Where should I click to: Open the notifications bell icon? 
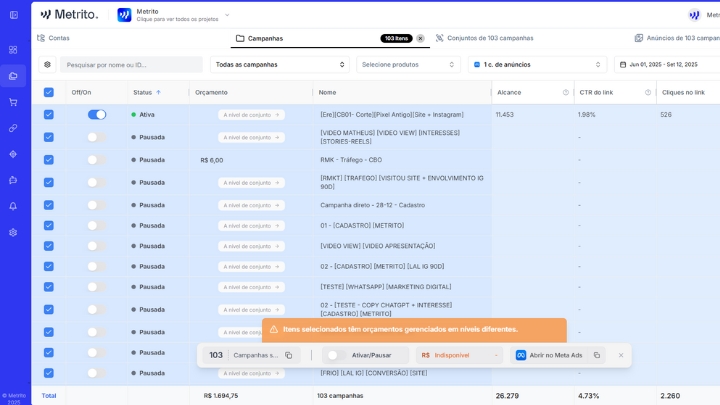tap(13, 206)
